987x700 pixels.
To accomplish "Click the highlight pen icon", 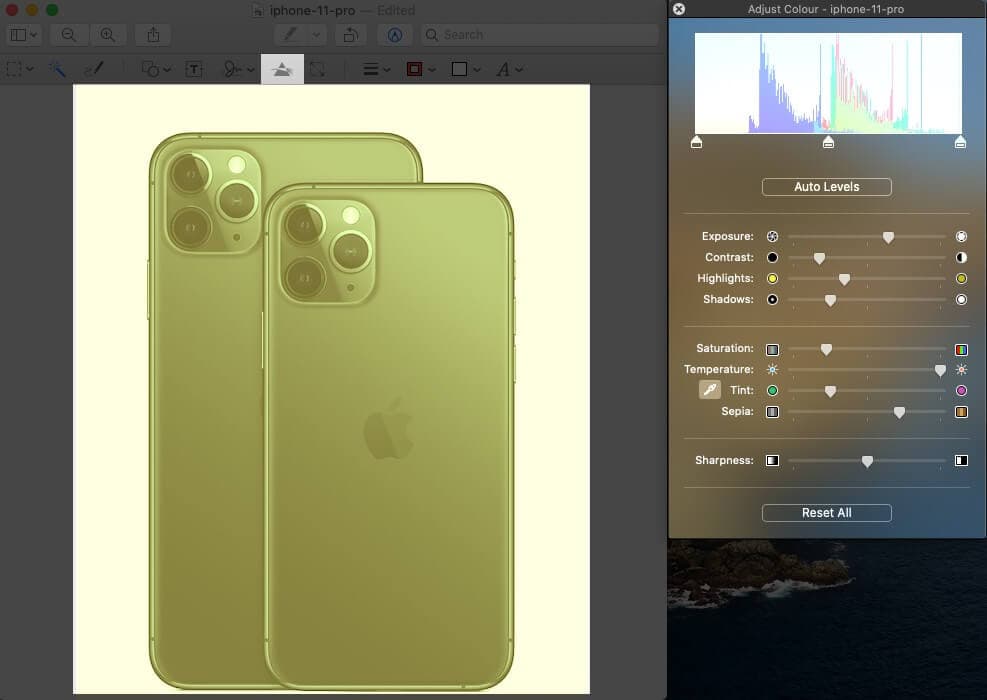I will [x=290, y=35].
